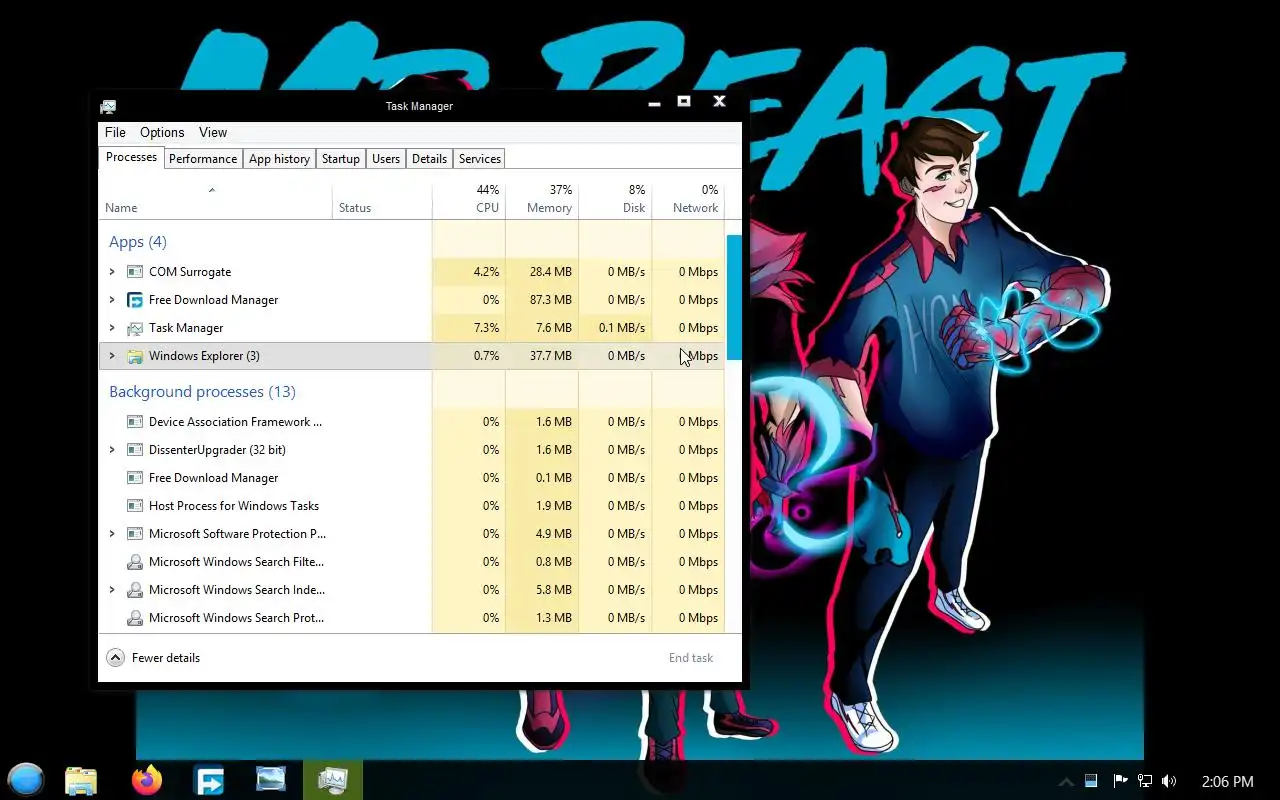This screenshot has width=1280, height=800.
Task: Click the 5.8 MB memory value
Action: [554, 590]
